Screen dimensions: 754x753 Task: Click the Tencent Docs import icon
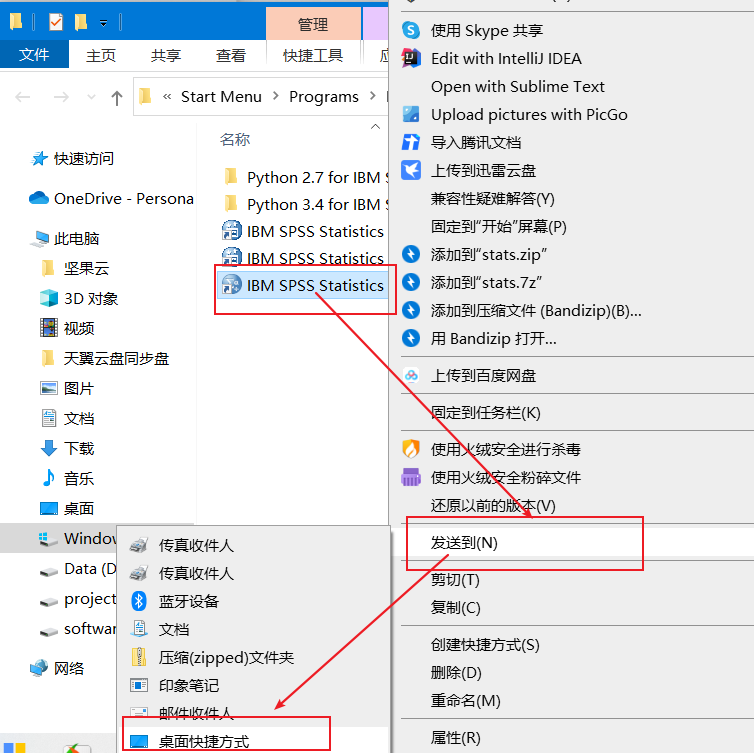(411, 142)
